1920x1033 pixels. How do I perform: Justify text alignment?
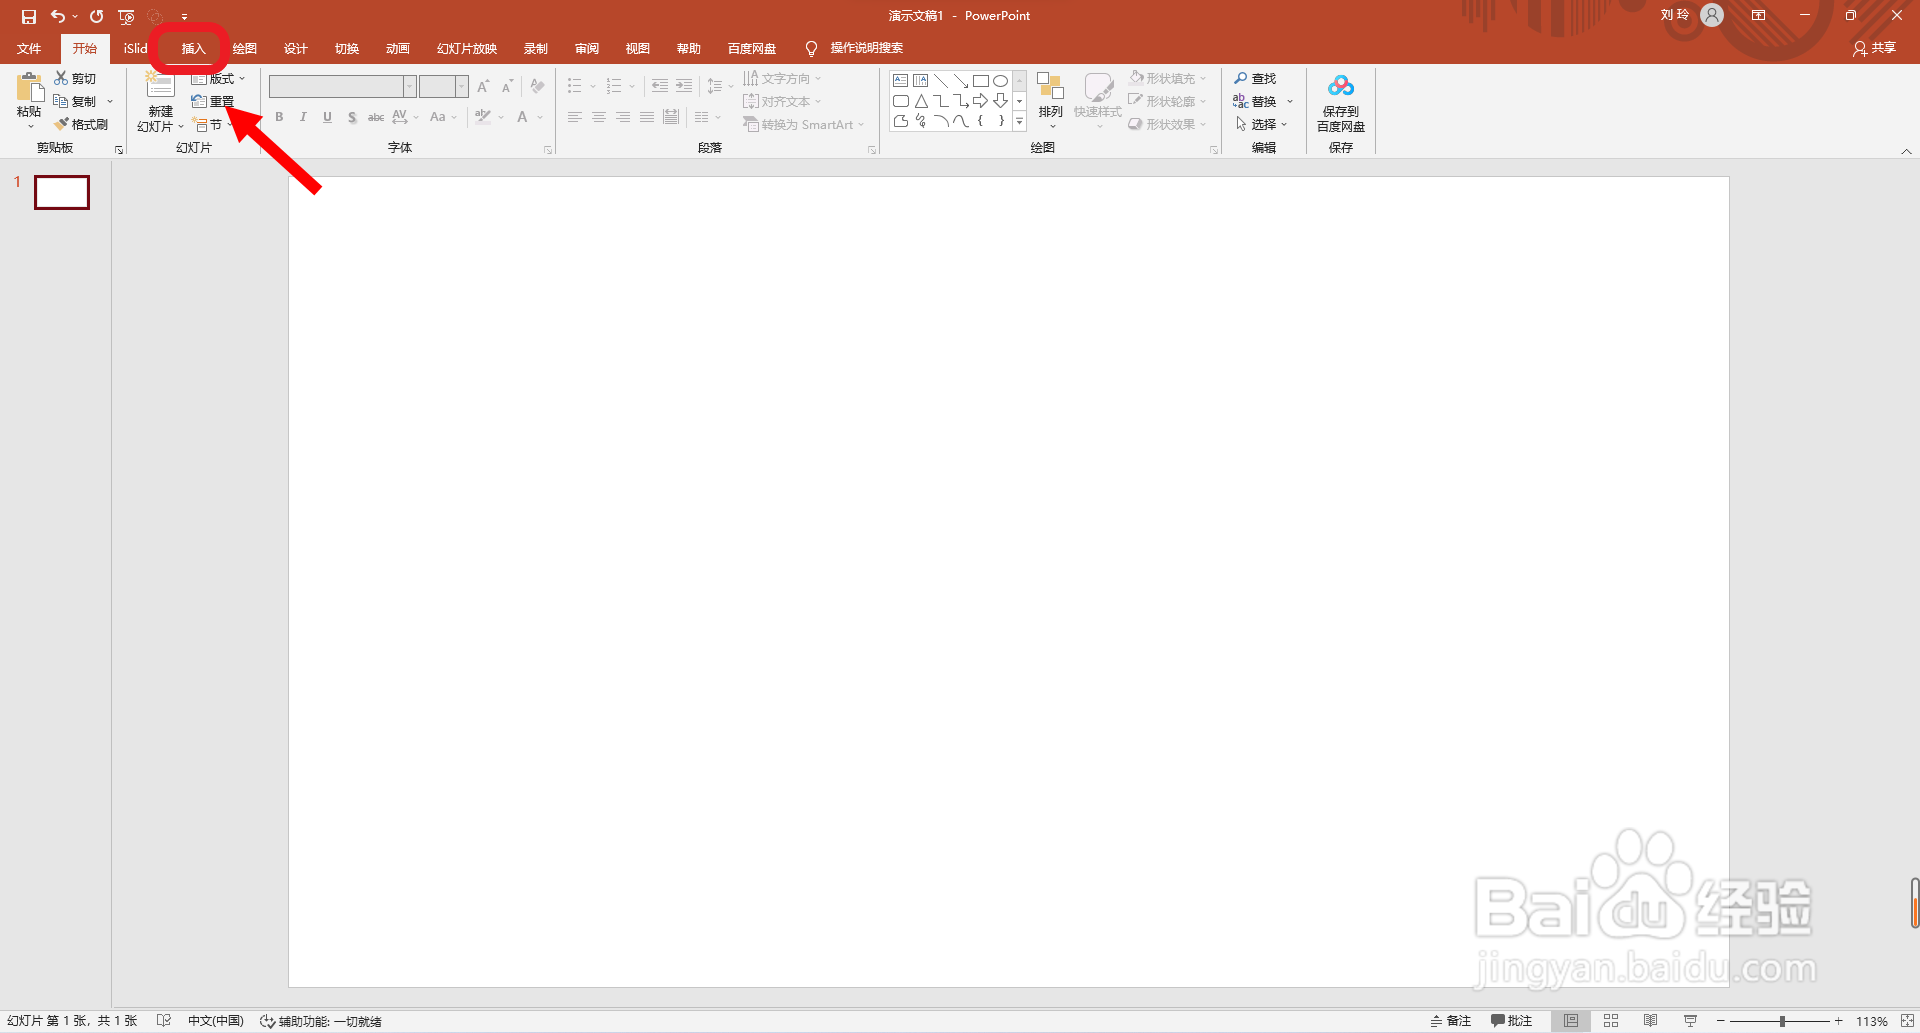(647, 117)
